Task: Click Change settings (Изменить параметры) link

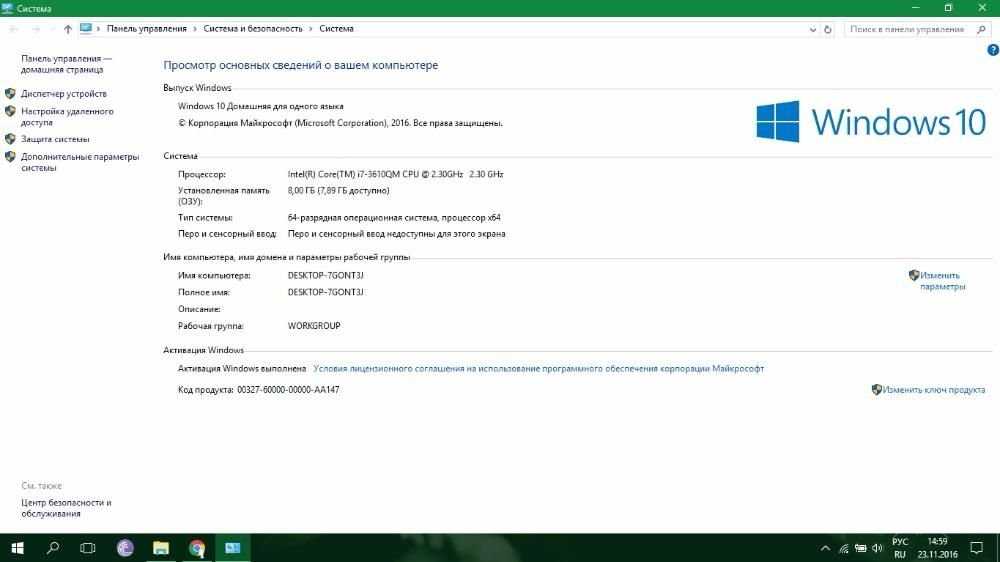Action: pos(943,281)
